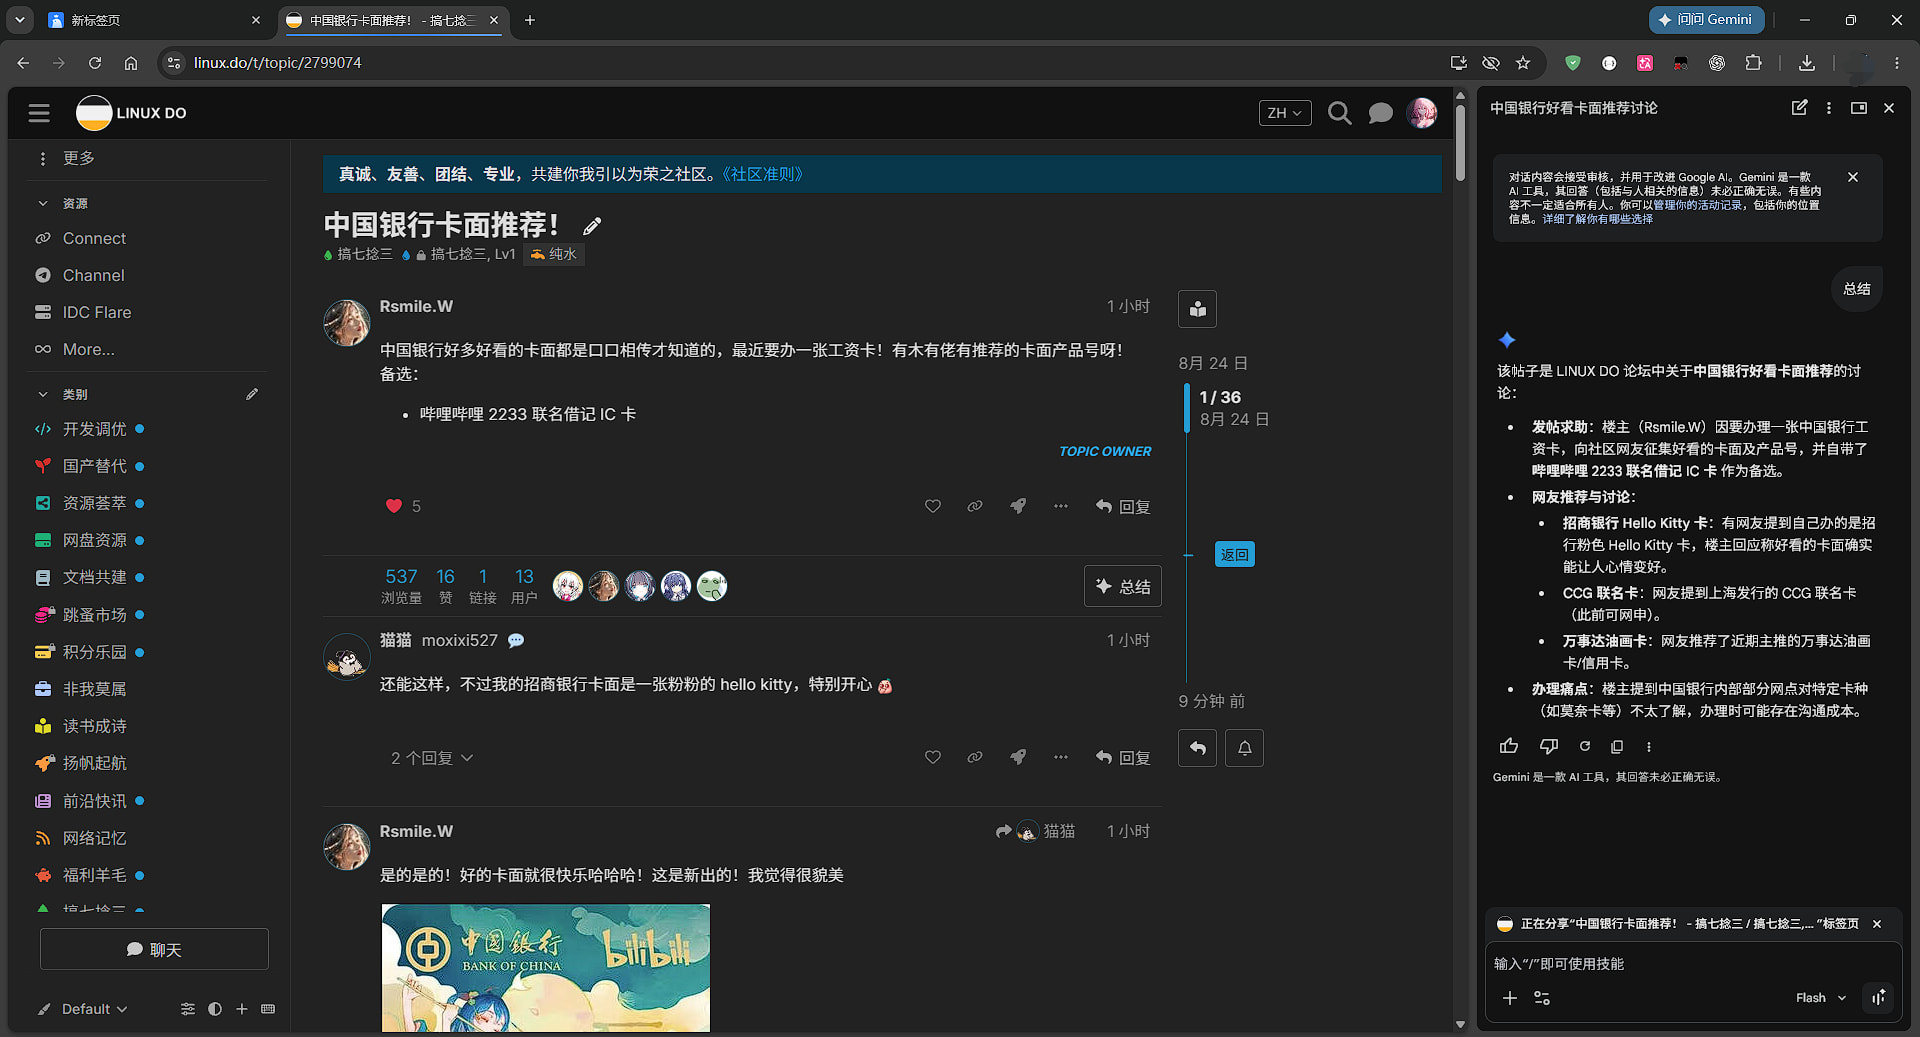Like Rsmile.W's first post
1920x1037 pixels.
tap(933, 506)
